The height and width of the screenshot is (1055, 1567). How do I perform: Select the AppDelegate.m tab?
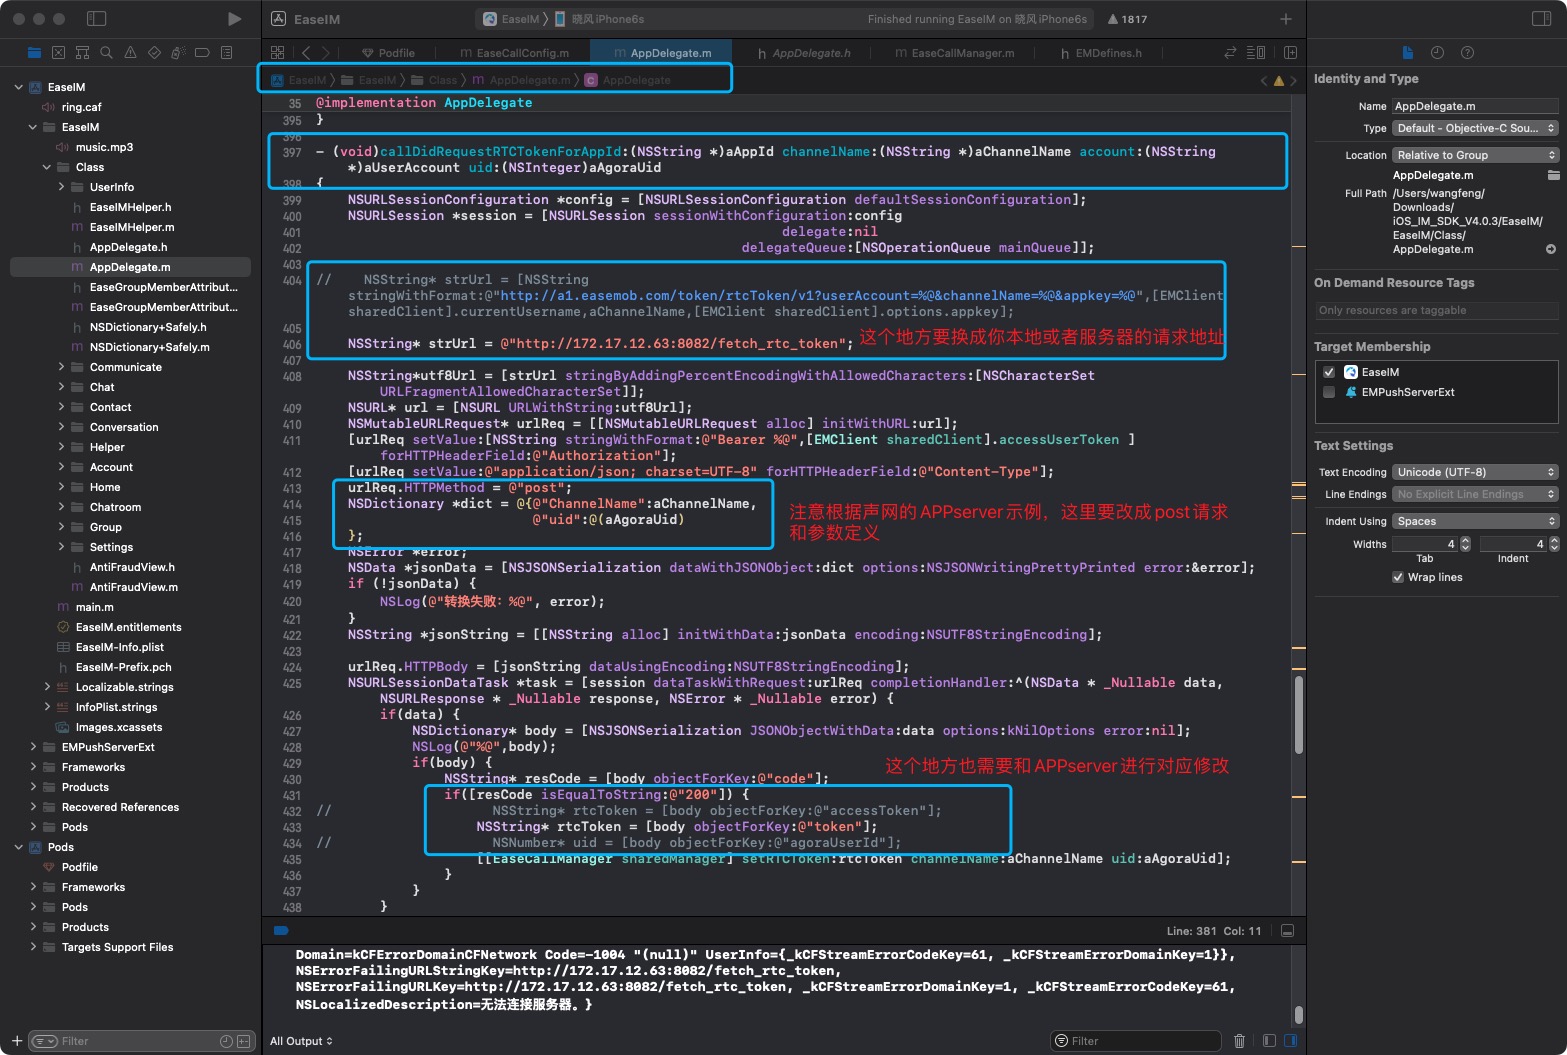(661, 53)
